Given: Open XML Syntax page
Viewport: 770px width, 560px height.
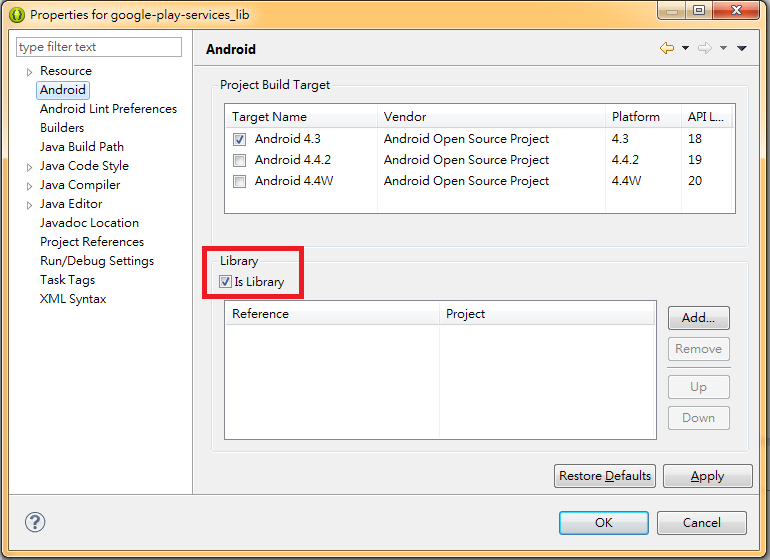Looking at the screenshot, I should (x=73, y=299).
